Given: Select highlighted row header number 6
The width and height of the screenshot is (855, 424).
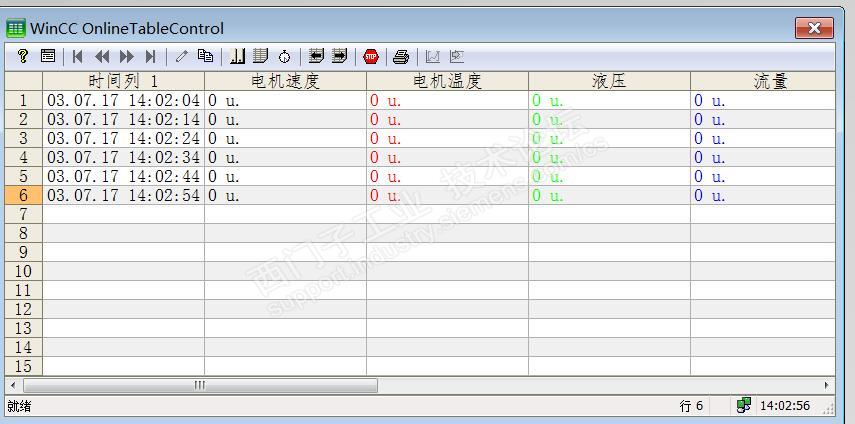Looking at the screenshot, I should pyautogui.click(x=23, y=195).
